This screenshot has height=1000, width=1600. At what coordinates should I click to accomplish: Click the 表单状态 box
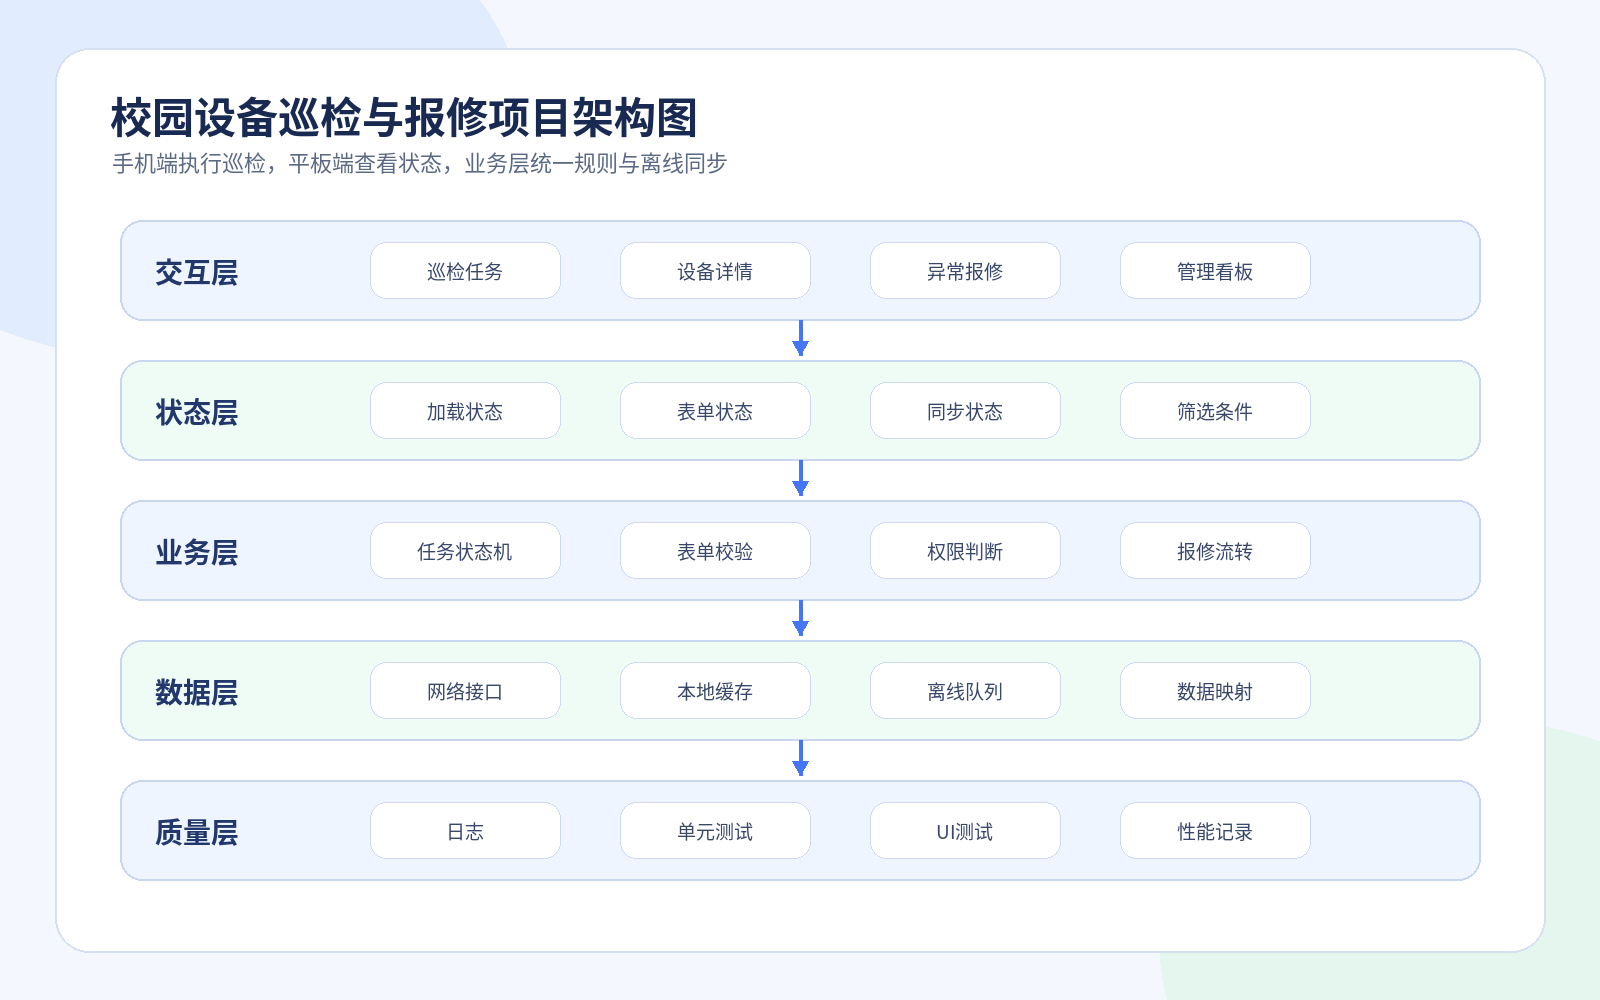[x=715, y=411]
